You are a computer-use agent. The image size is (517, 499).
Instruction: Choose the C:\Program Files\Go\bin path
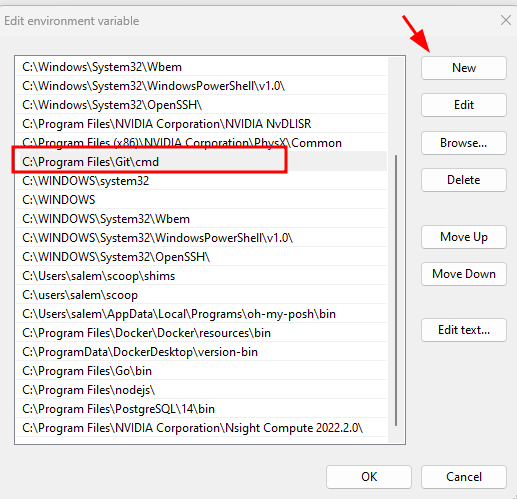[202, 371]
